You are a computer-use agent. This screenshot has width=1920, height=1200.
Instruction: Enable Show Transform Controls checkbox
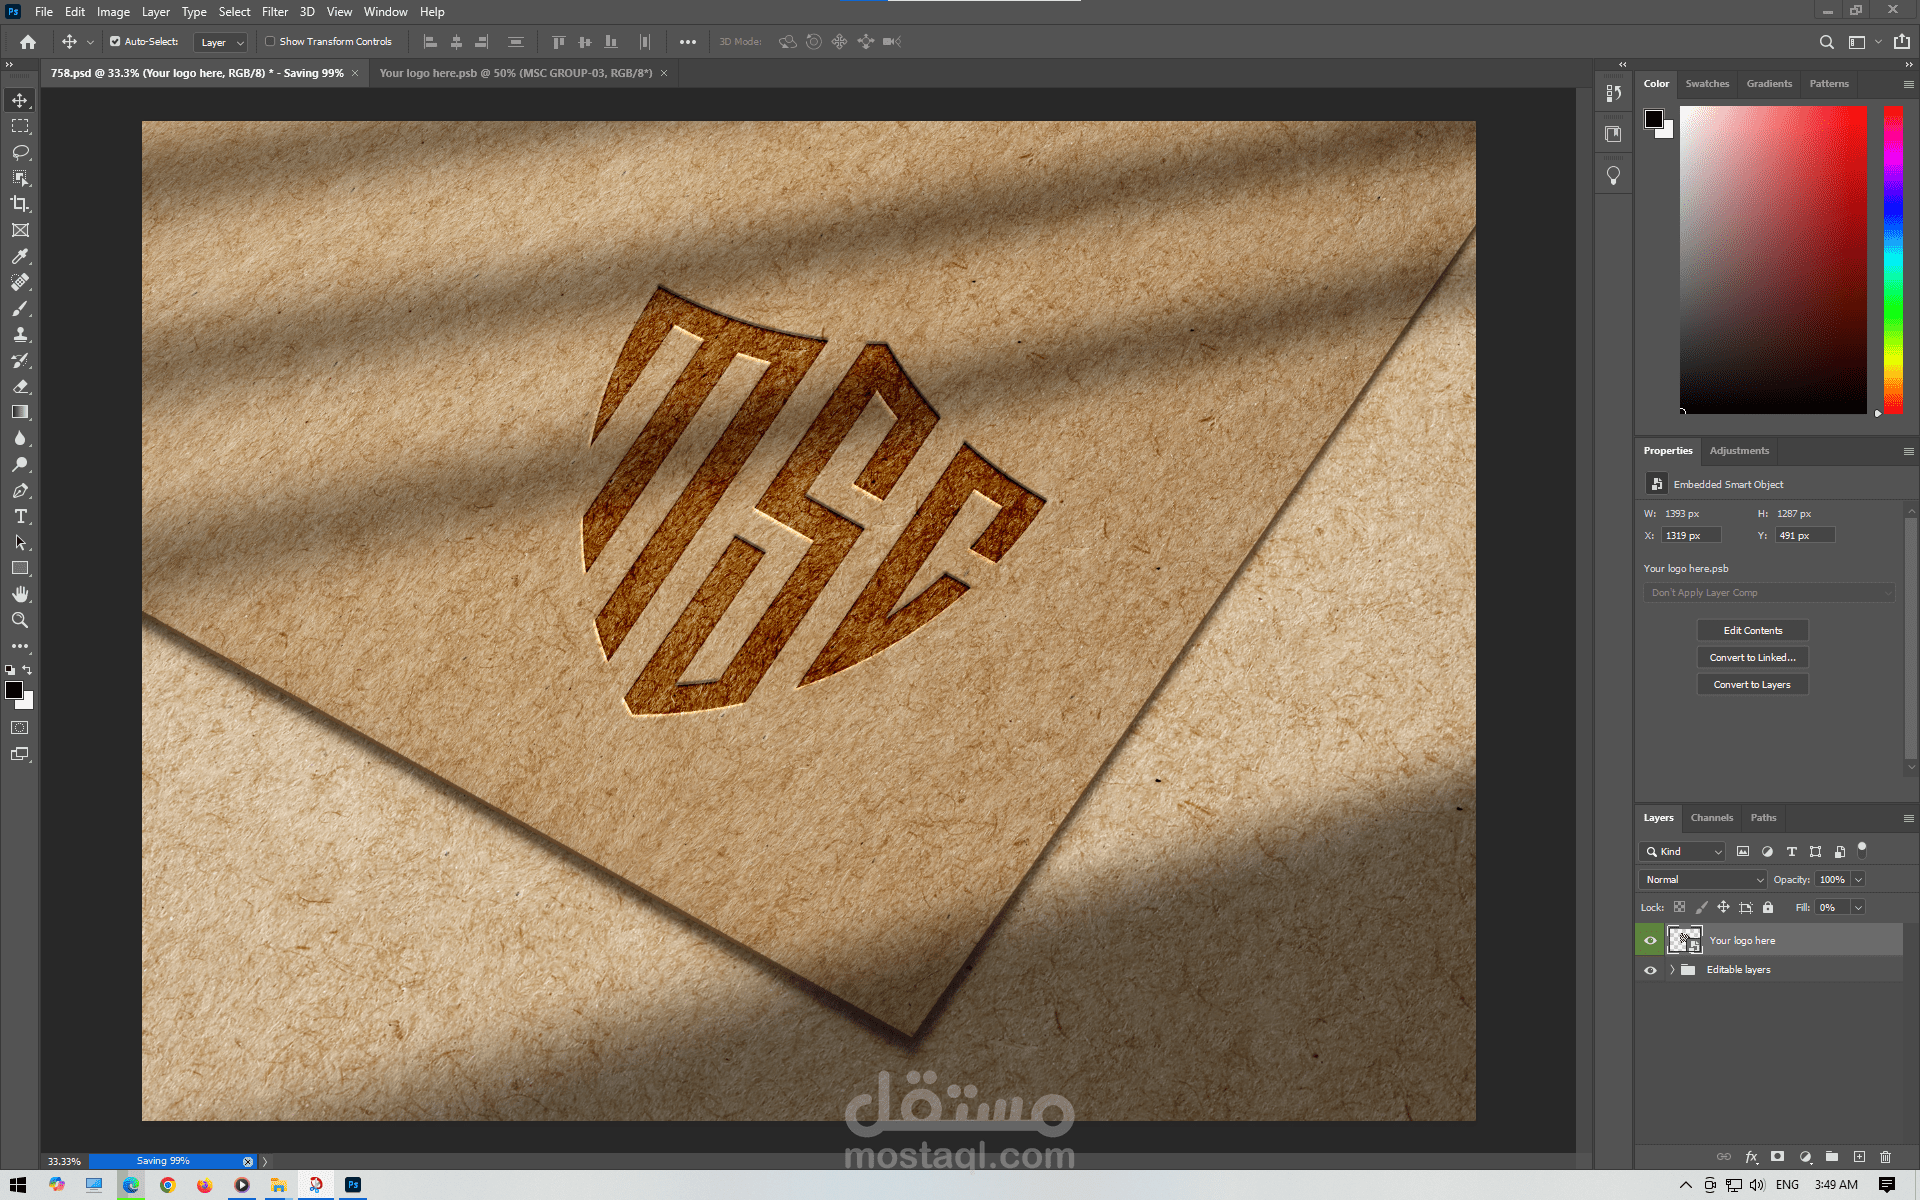270,42
